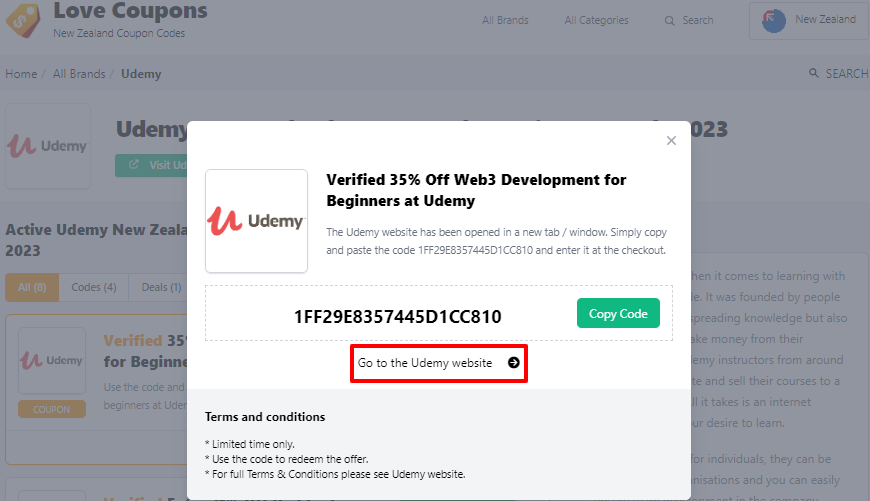This screenshot has width=870, height=501.
Task: Click the Udemy brand logo top left
Action: (x=48, y=146)
